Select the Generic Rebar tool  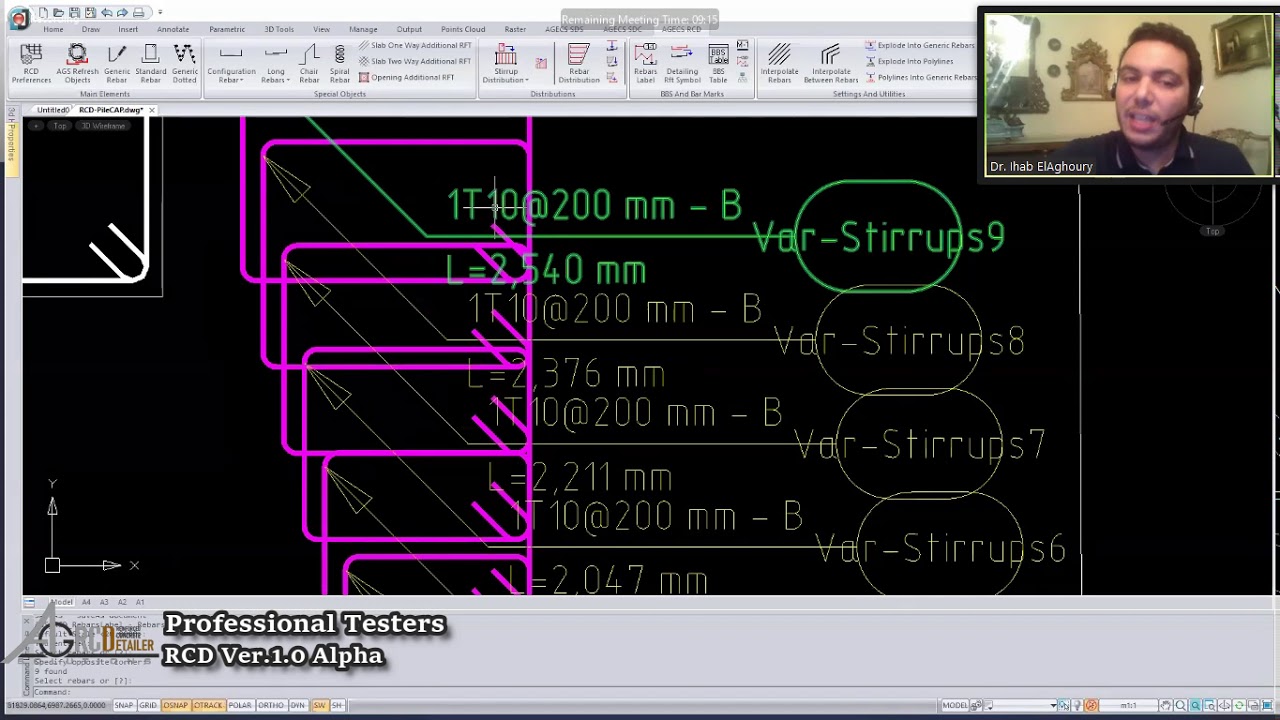[x=116, y=62]
